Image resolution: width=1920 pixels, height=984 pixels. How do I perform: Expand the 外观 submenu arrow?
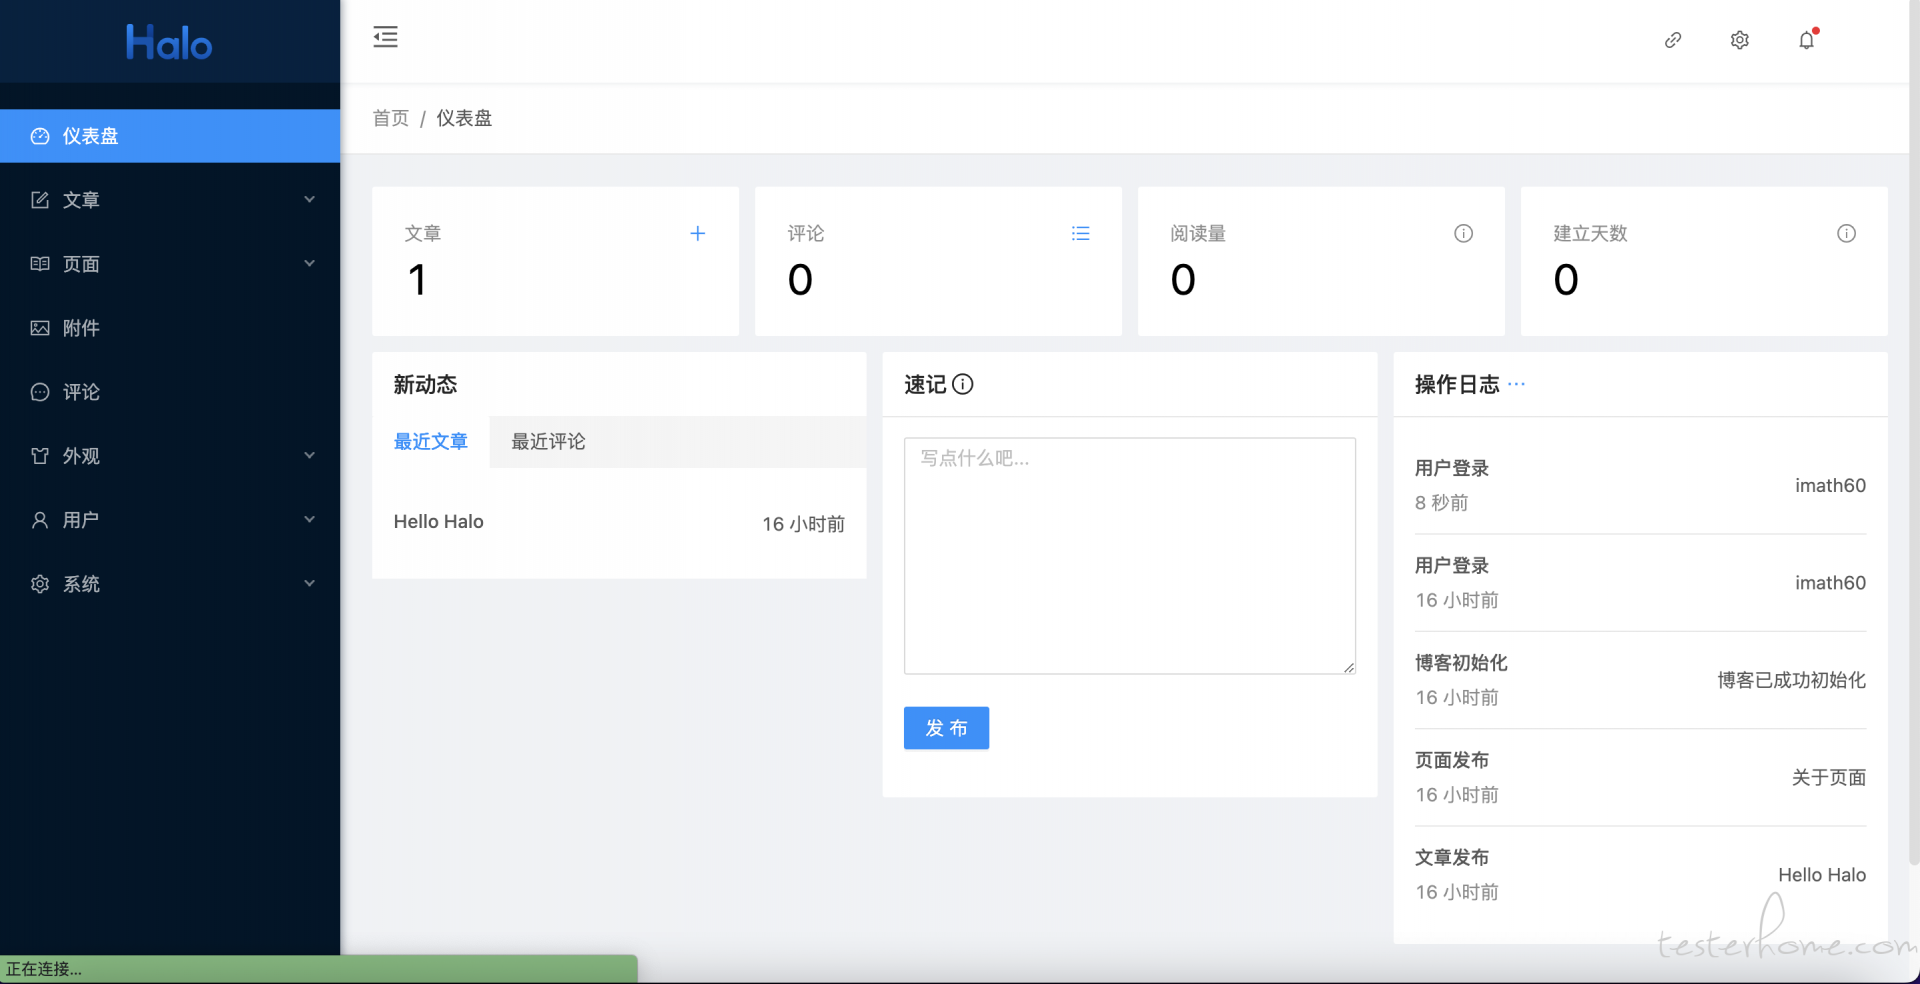click(x=310, y=455)
